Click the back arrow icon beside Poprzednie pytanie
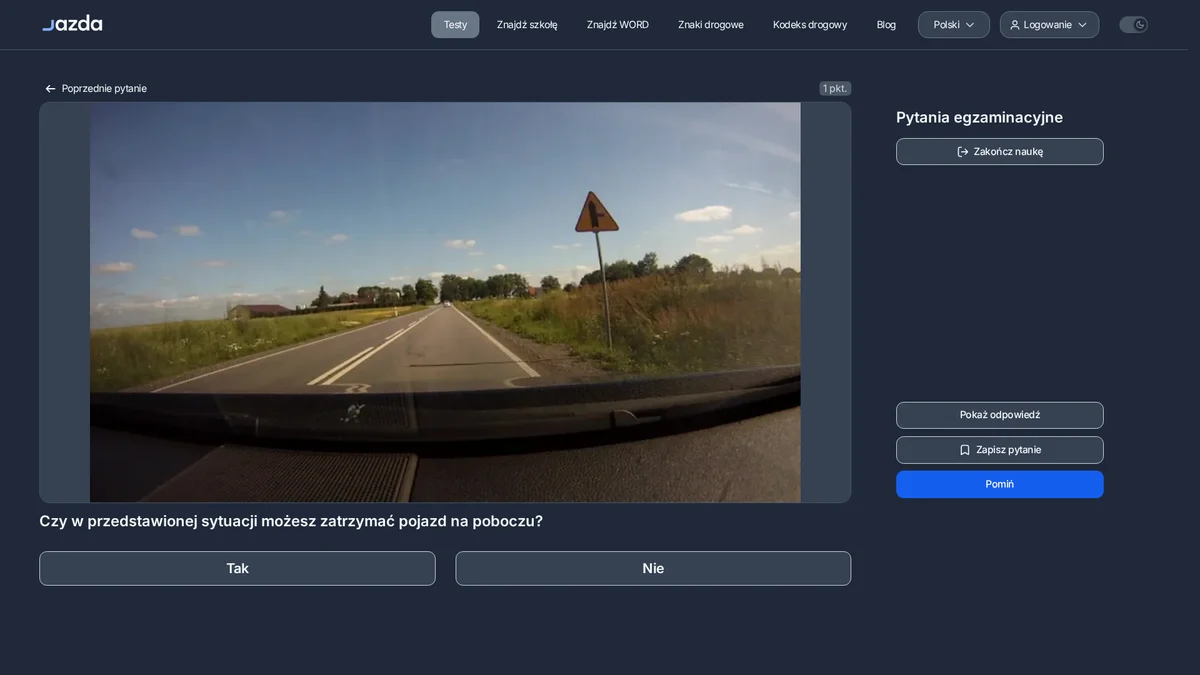This screenshot has height=675, width=1200. (50, 89)
